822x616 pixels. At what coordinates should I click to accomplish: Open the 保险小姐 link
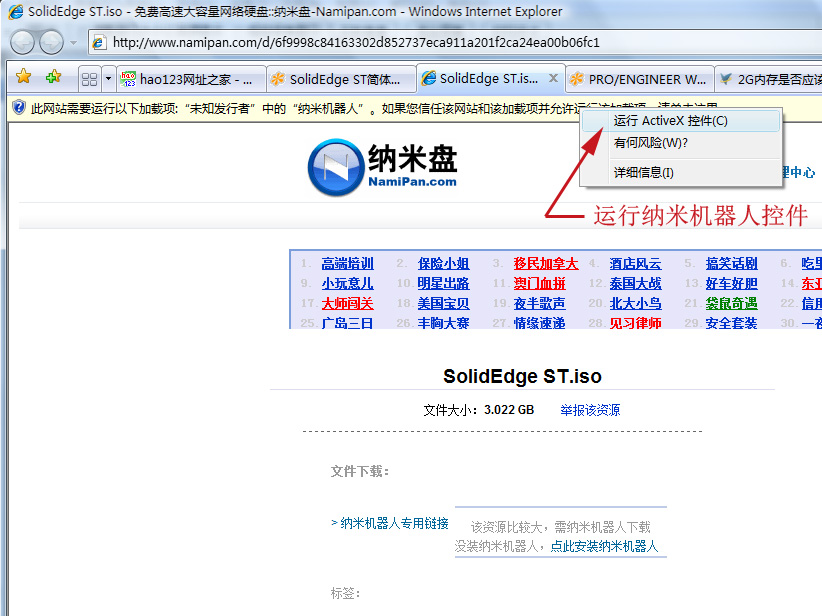click(444, 263)
